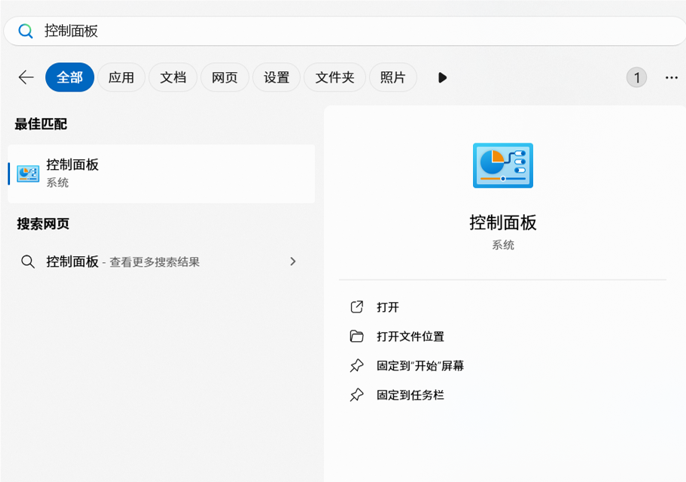Click the large 控制面板 icon in preview pane
Screen dimensions: 686x482
click(x=503, y=166)
